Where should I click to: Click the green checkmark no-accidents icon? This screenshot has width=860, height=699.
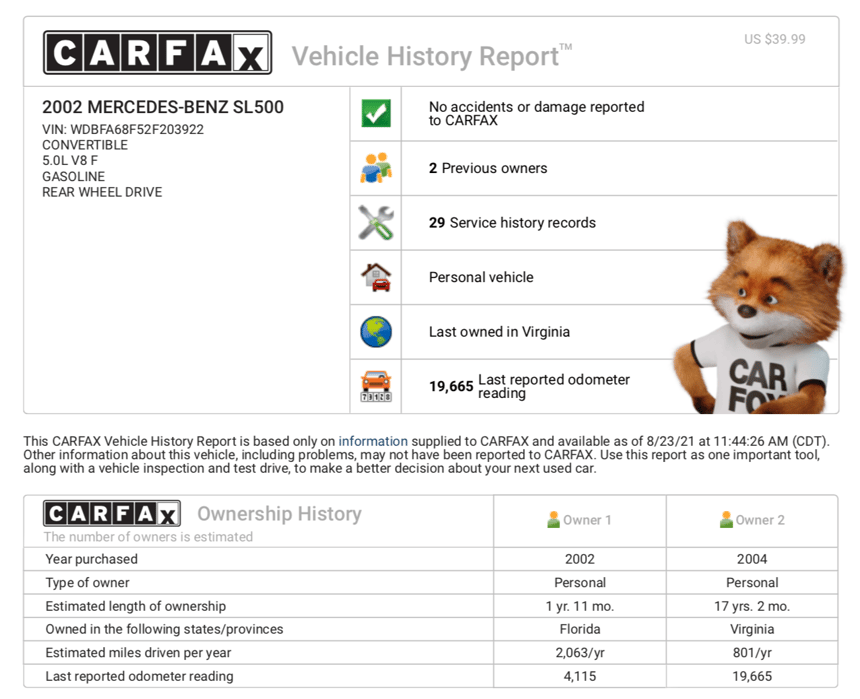coord(376,114)
